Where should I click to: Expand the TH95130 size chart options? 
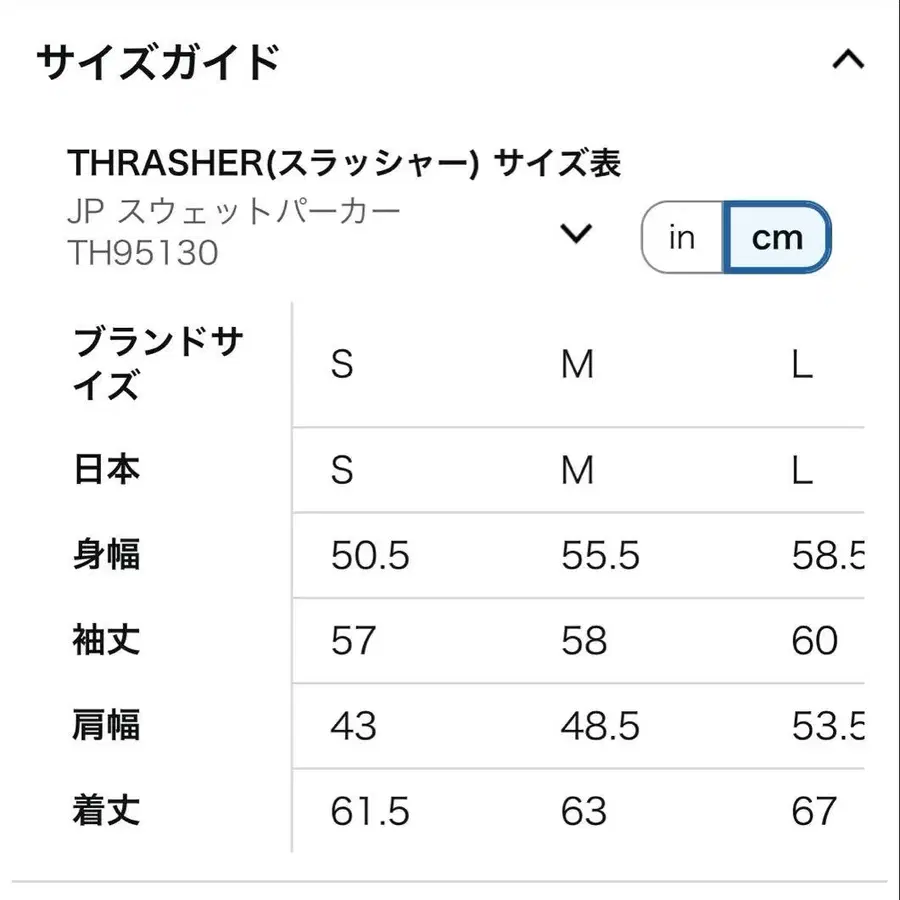(575, 235)
